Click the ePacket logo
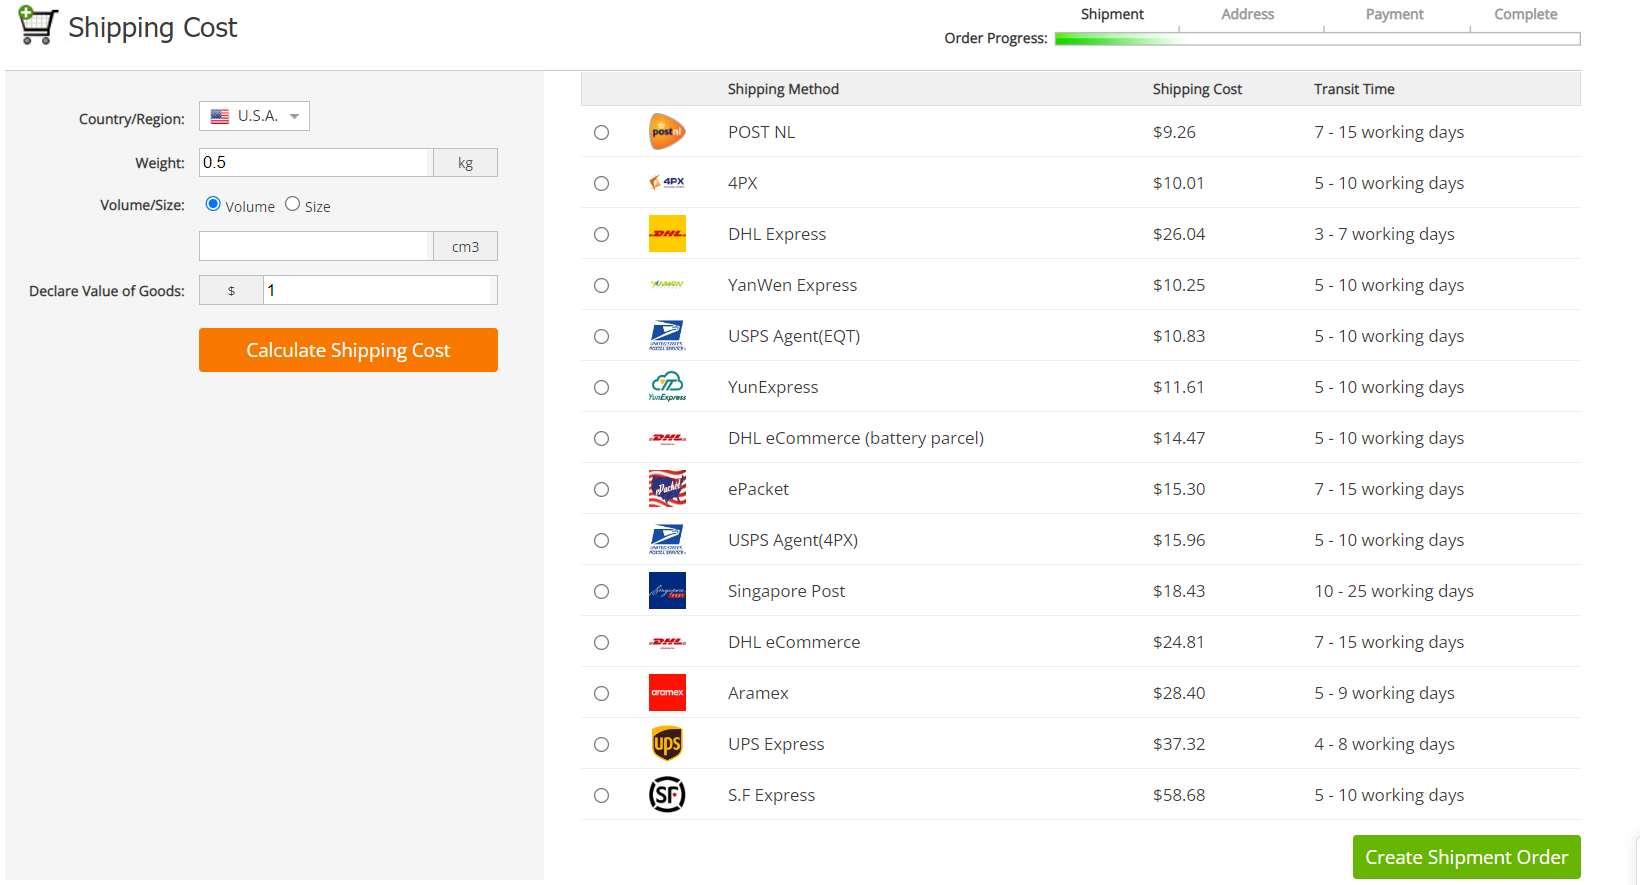Image resolution: width=1640 pixels, height=885 pixels. point(667,489)
